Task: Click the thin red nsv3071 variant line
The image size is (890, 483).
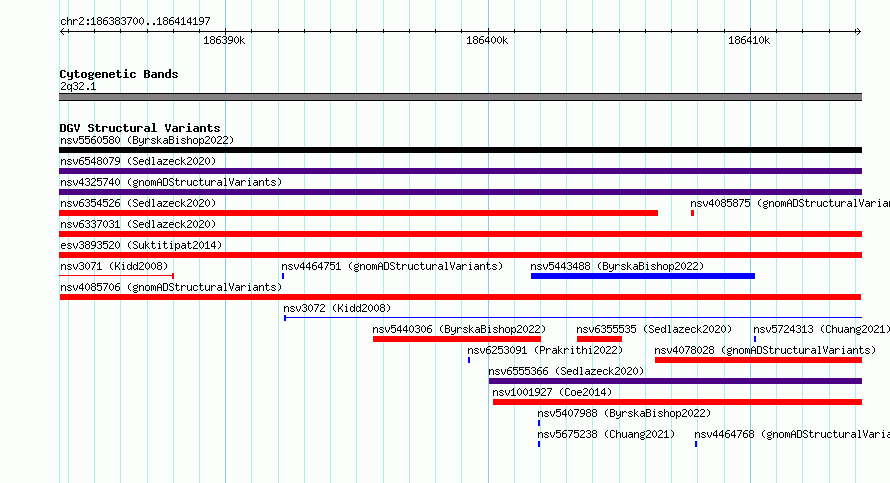Action: pos(116,276)
